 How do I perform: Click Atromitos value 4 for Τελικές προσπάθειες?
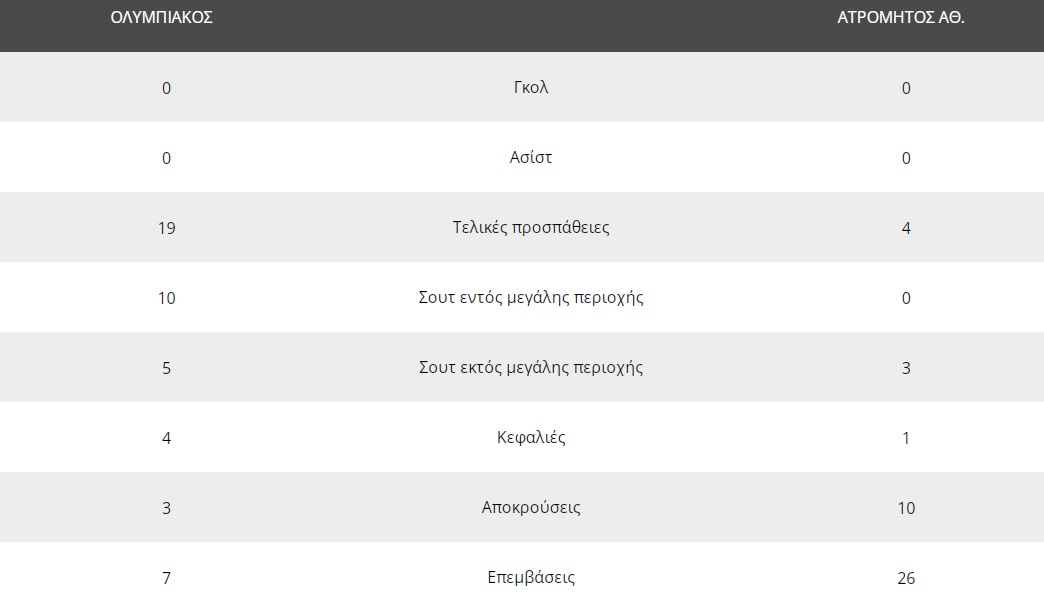pyautogui.click(x=906, y=228)
